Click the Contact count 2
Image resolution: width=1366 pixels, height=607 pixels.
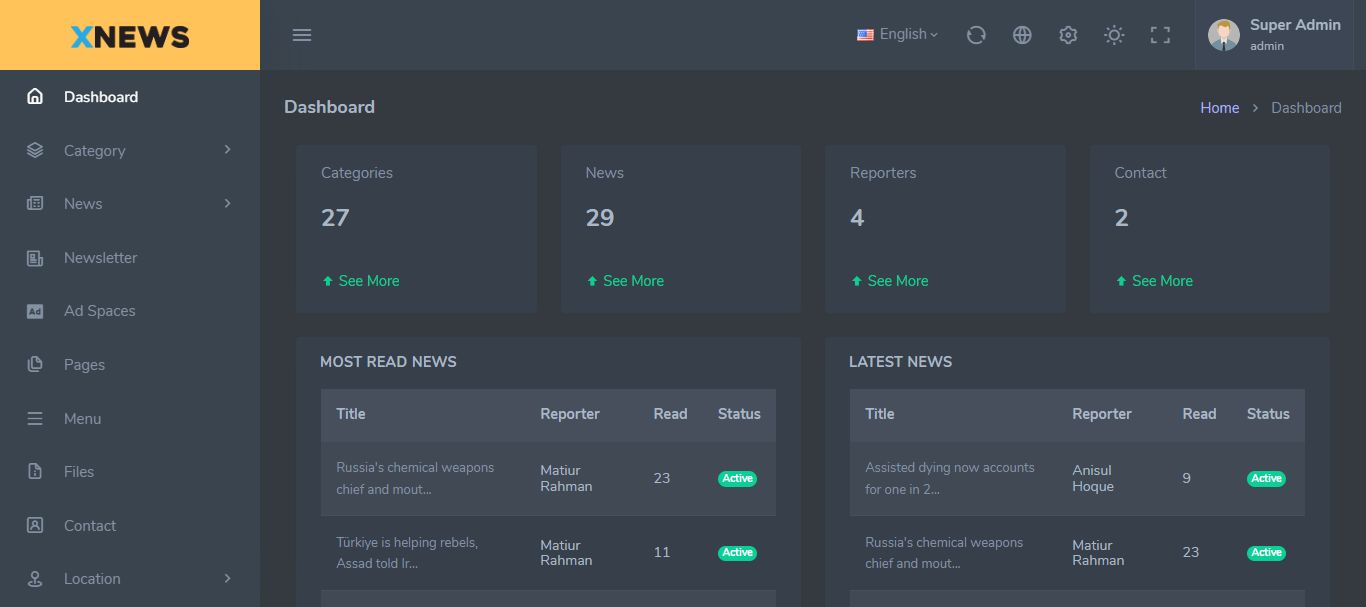point(1122,218)
